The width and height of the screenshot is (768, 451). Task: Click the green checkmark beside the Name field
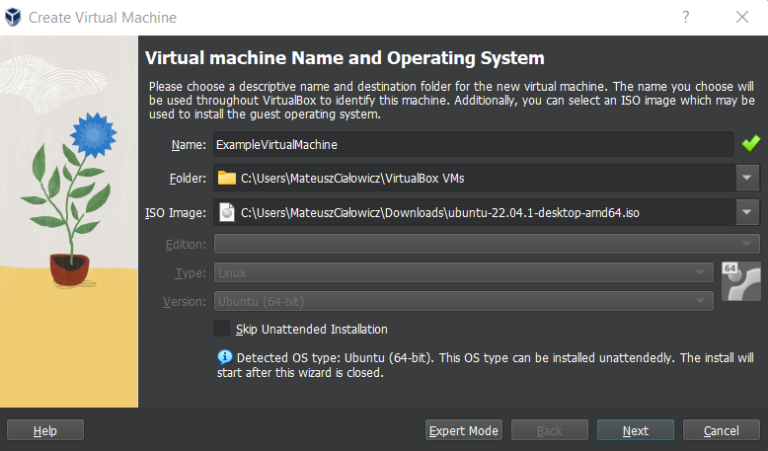(x=750, y=144)
